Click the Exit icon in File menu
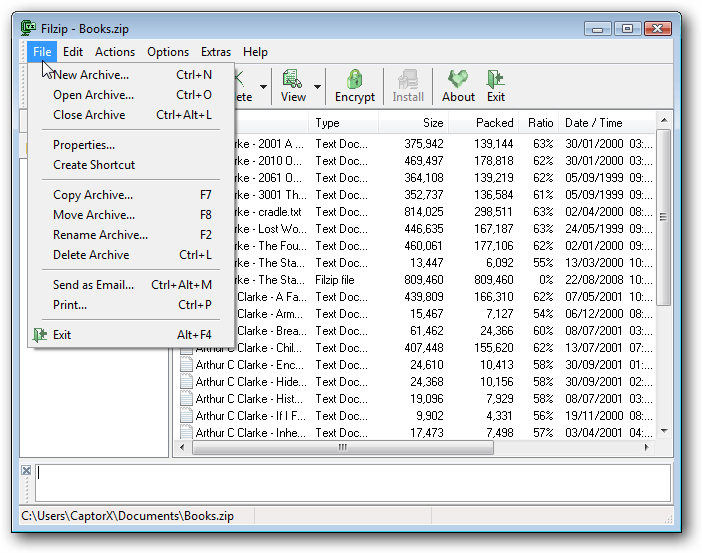The width and height of the screenshot is (702, 553). point(40,334)
